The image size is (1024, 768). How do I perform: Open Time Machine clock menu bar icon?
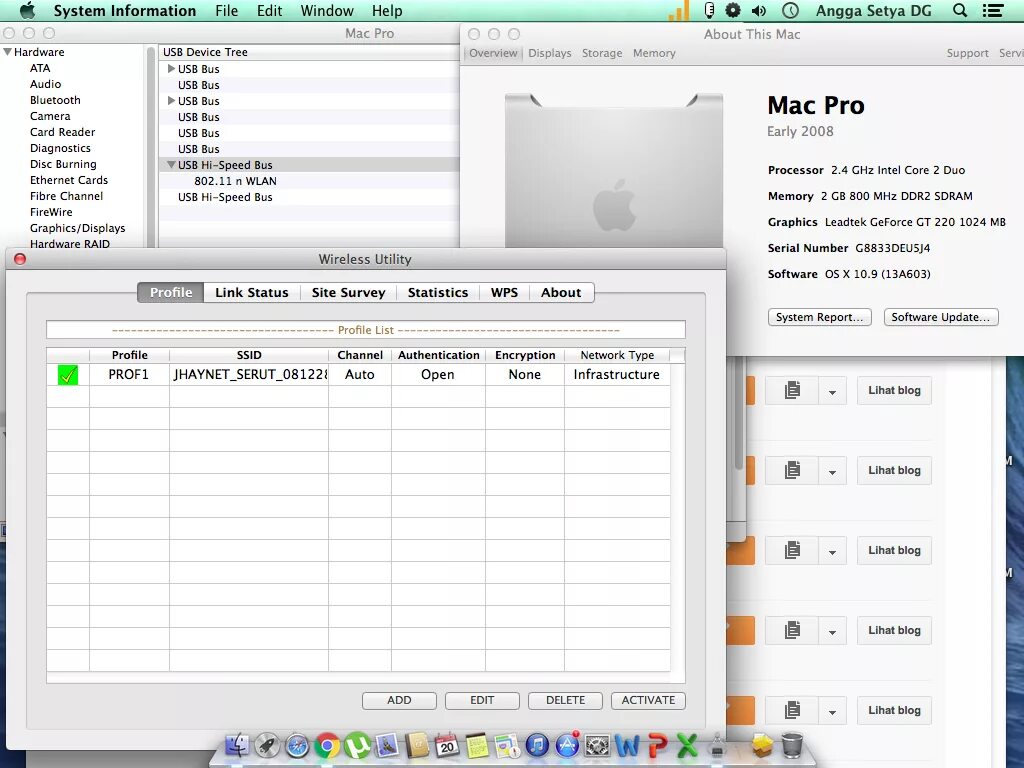pyautogui.click(x=790, y=10)
